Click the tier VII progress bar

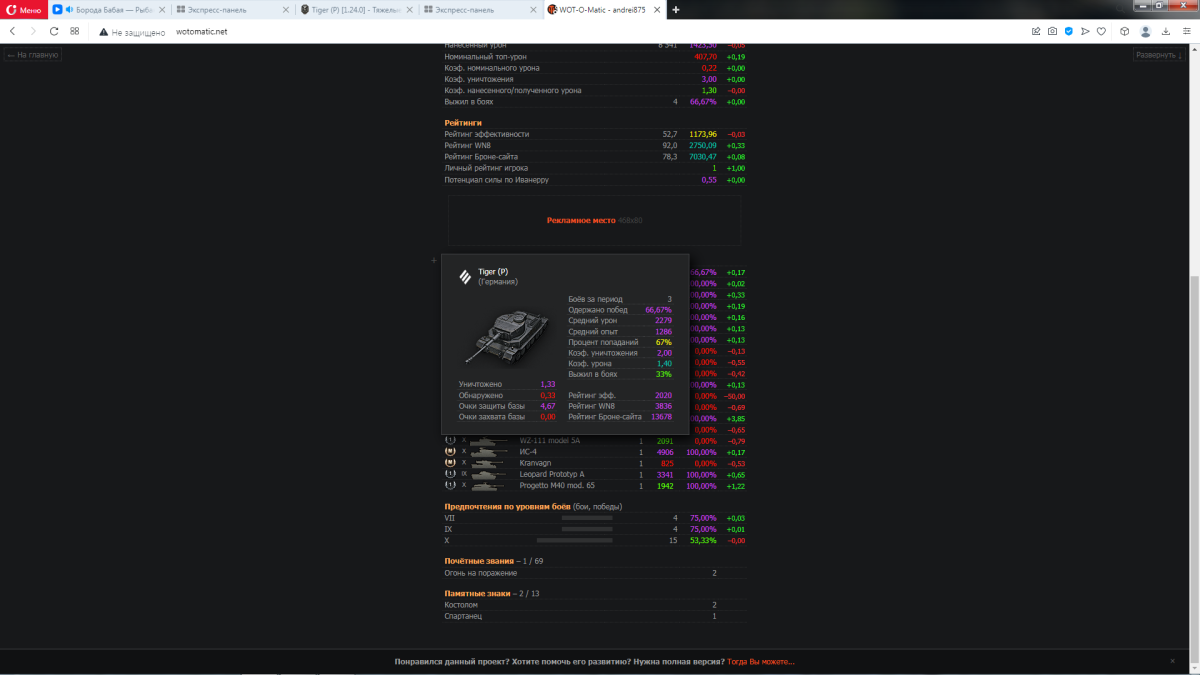587,518
